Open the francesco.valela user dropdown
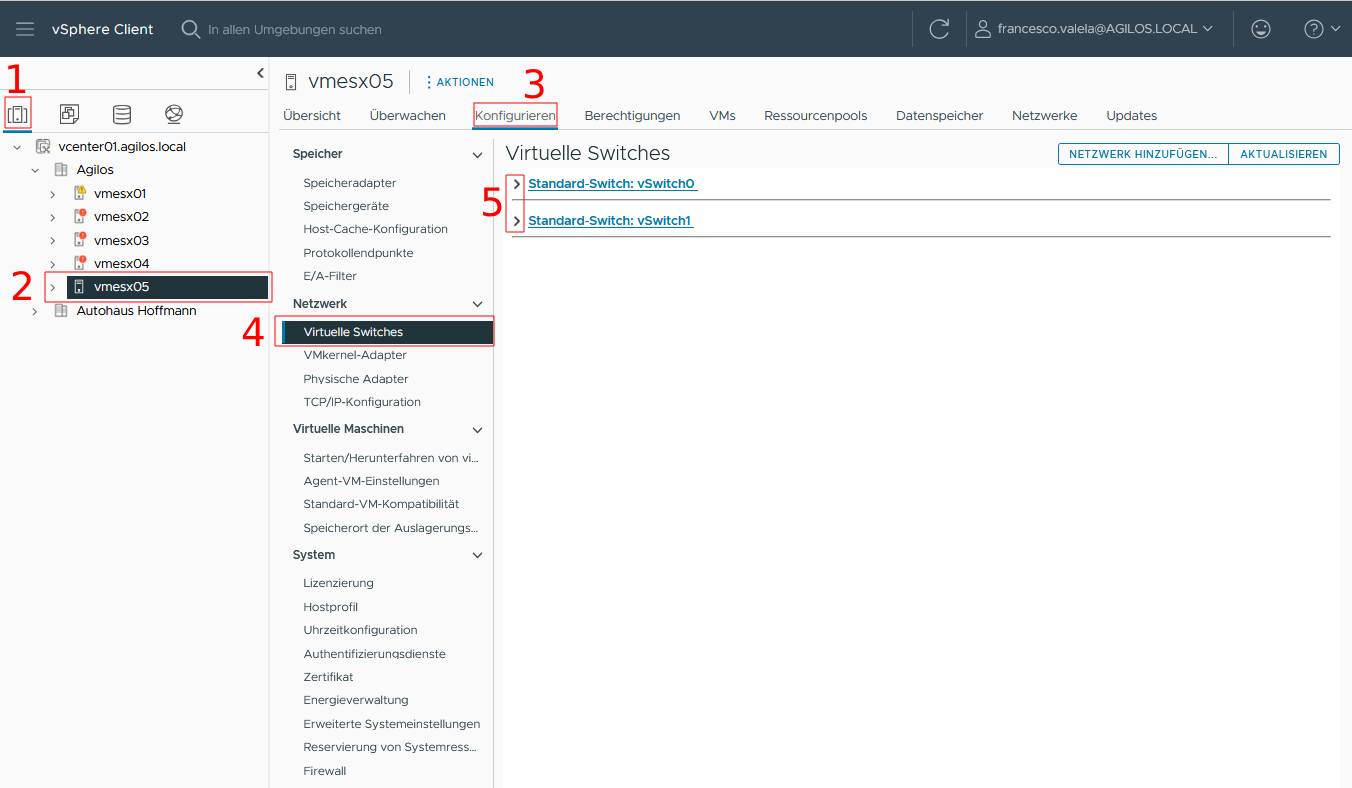Image resolution: width=1352 pixels, height=788 pixels. [1094, 29]
